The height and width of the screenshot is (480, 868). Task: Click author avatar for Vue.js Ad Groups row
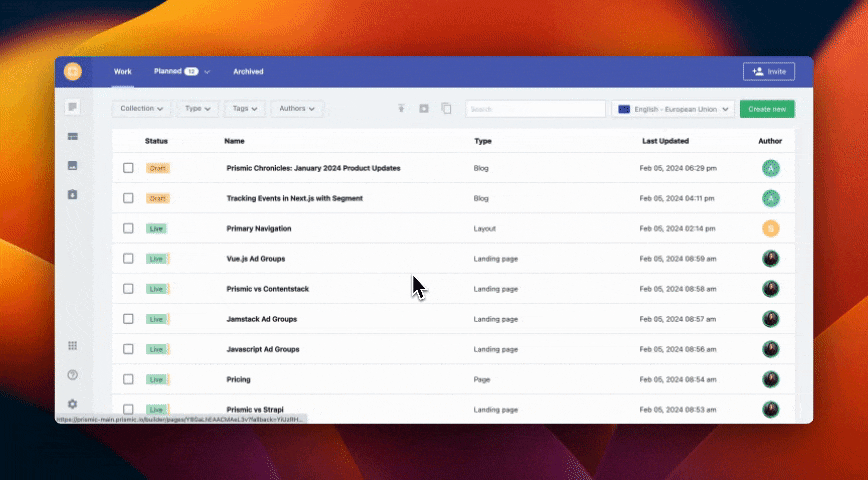click(x=771, y=259)
